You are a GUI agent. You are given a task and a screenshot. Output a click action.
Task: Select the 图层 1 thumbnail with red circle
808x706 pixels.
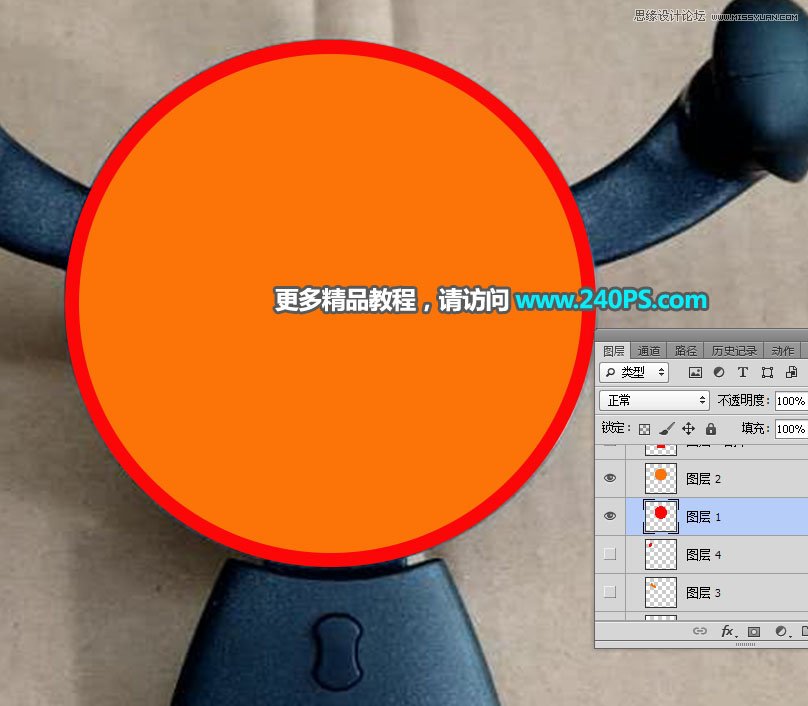tap(661, 516)
